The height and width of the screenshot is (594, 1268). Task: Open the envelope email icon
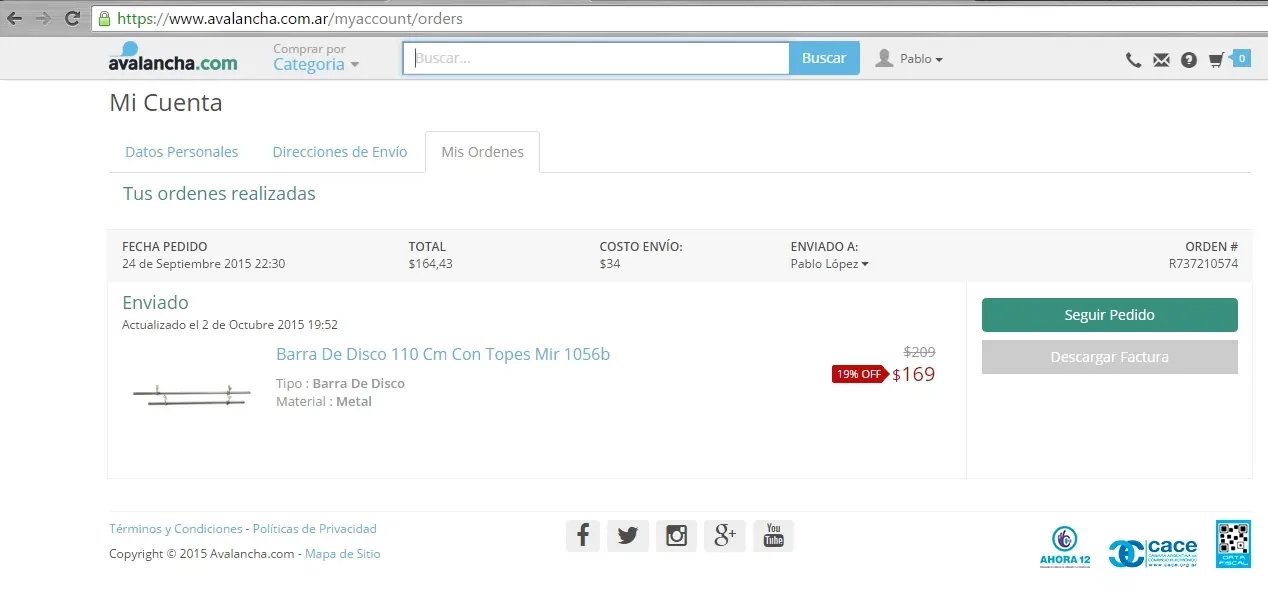click(1161, 60)
